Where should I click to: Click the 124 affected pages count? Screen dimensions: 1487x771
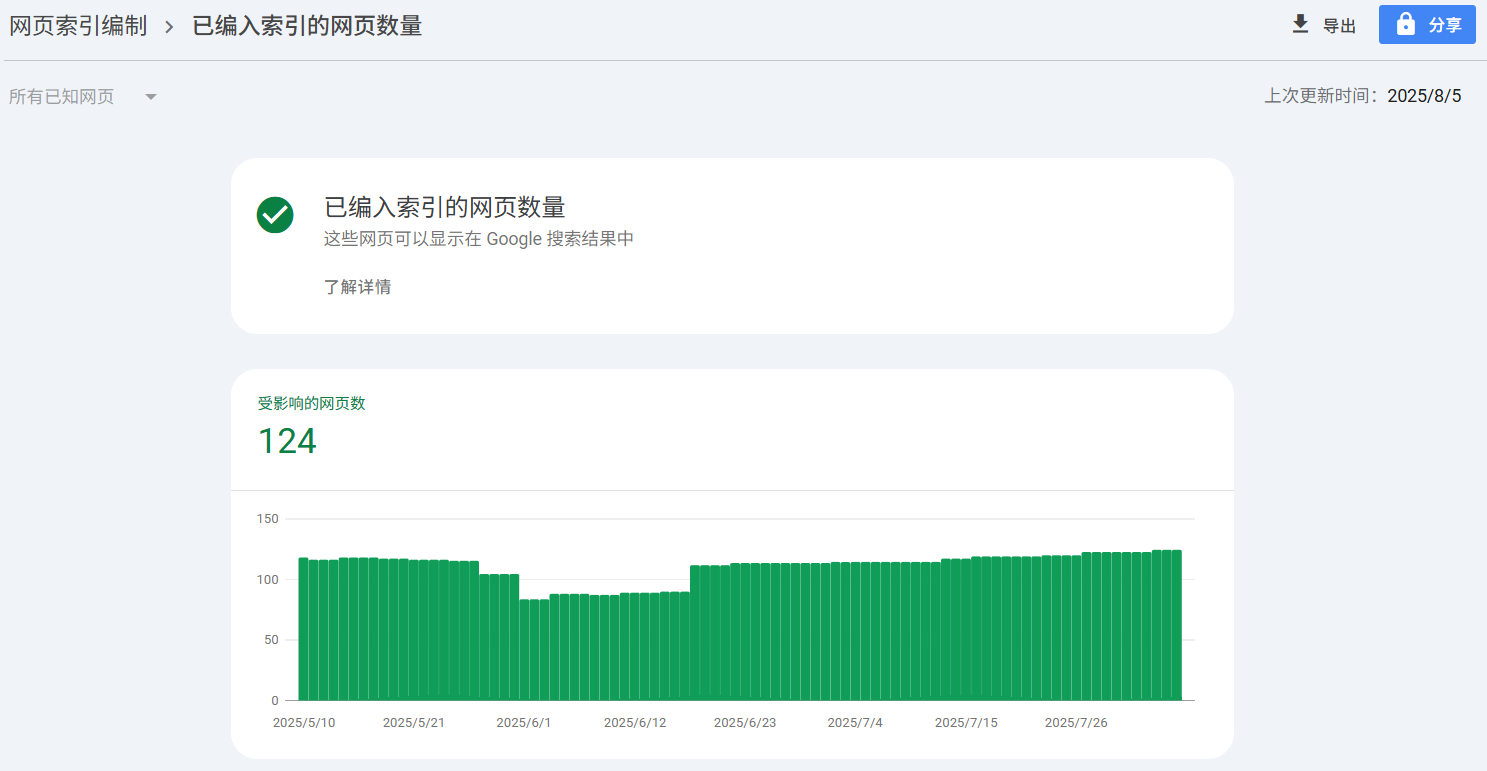287,441
